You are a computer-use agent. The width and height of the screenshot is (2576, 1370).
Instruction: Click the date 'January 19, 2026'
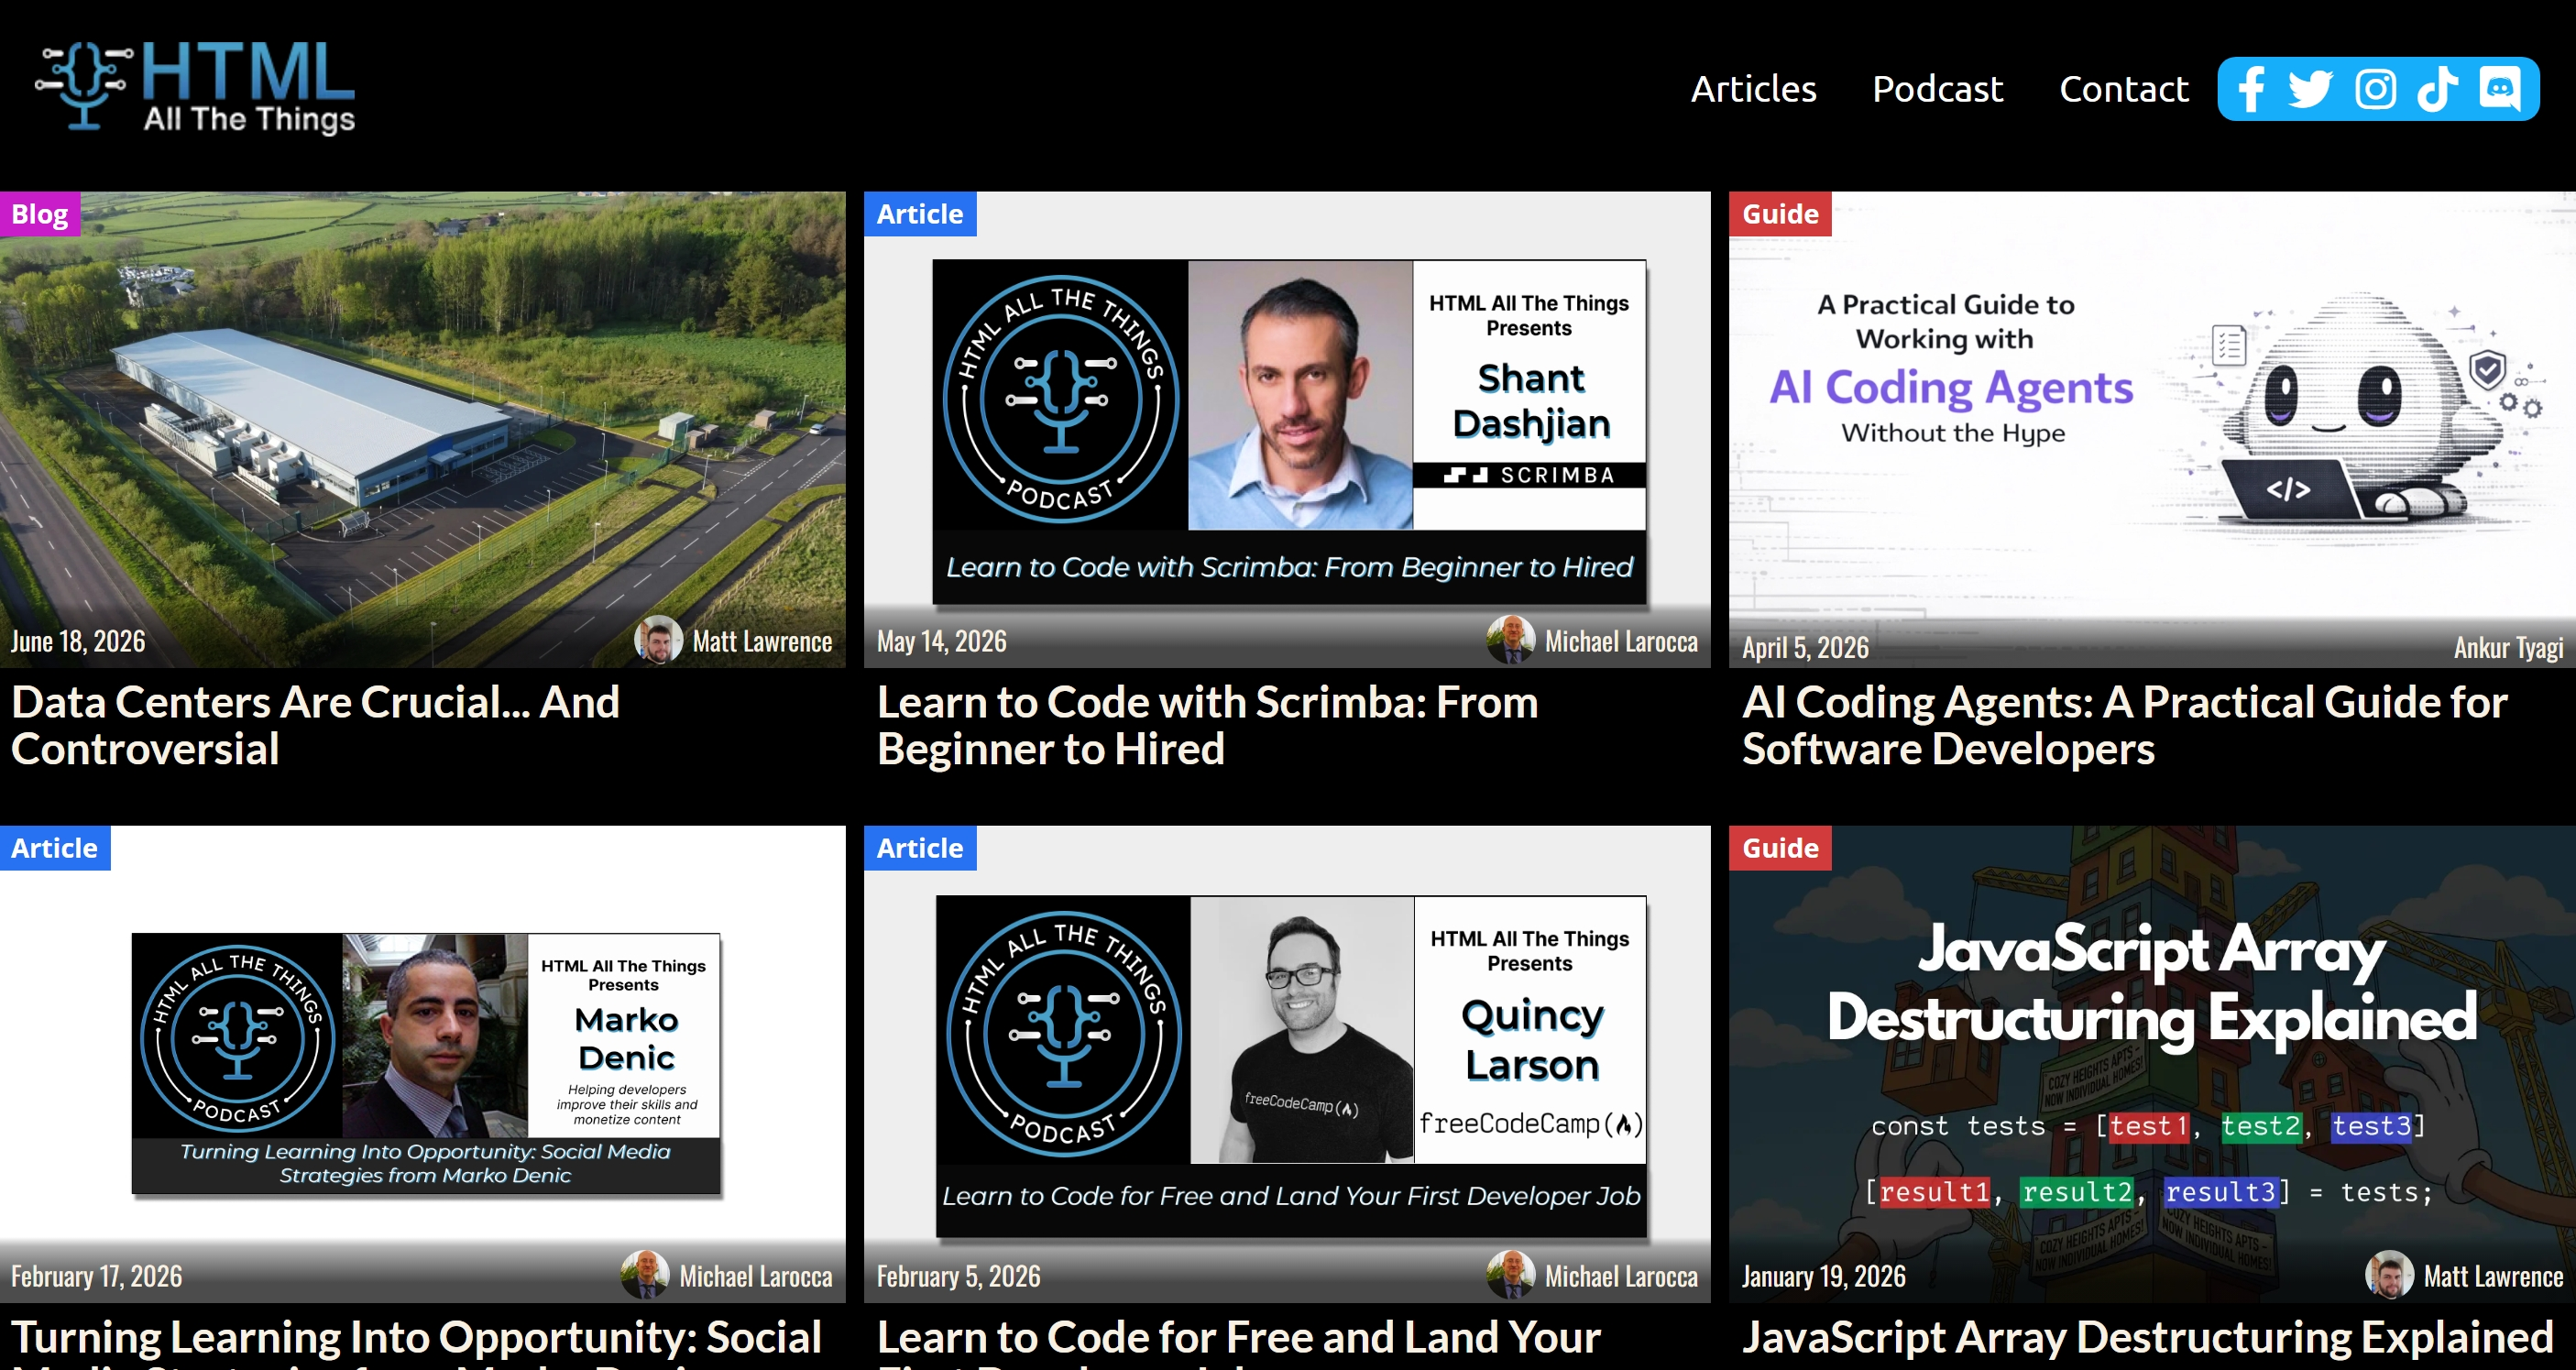(1823, 1276)
